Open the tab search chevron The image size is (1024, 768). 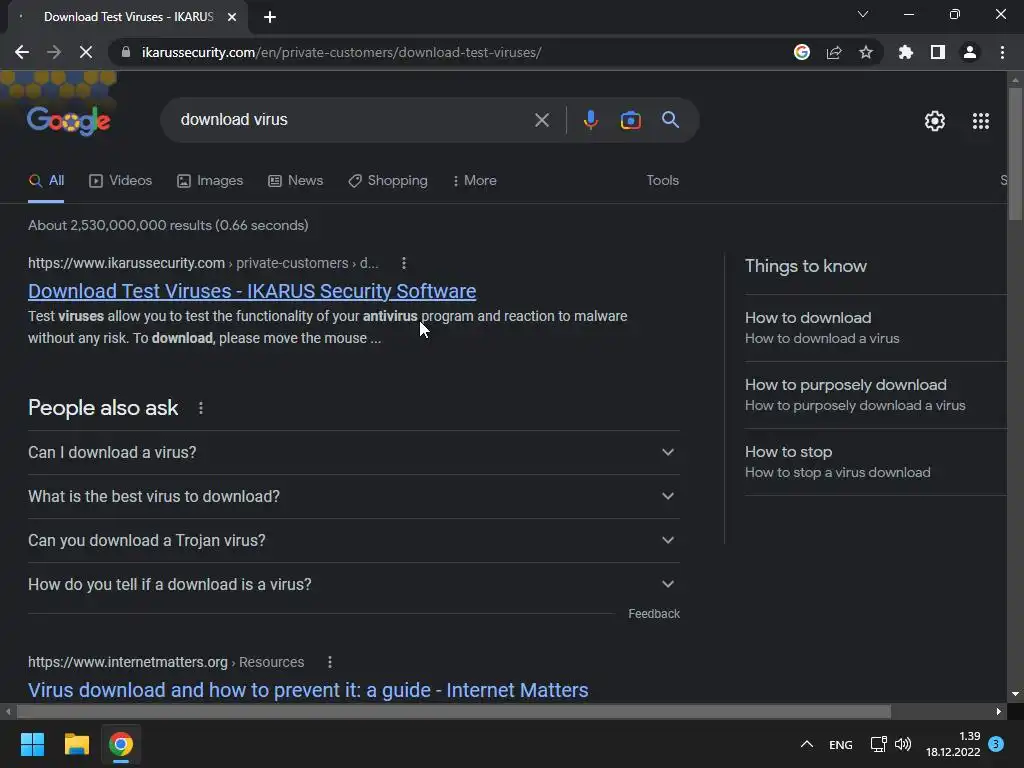click(x=863, y=14)
